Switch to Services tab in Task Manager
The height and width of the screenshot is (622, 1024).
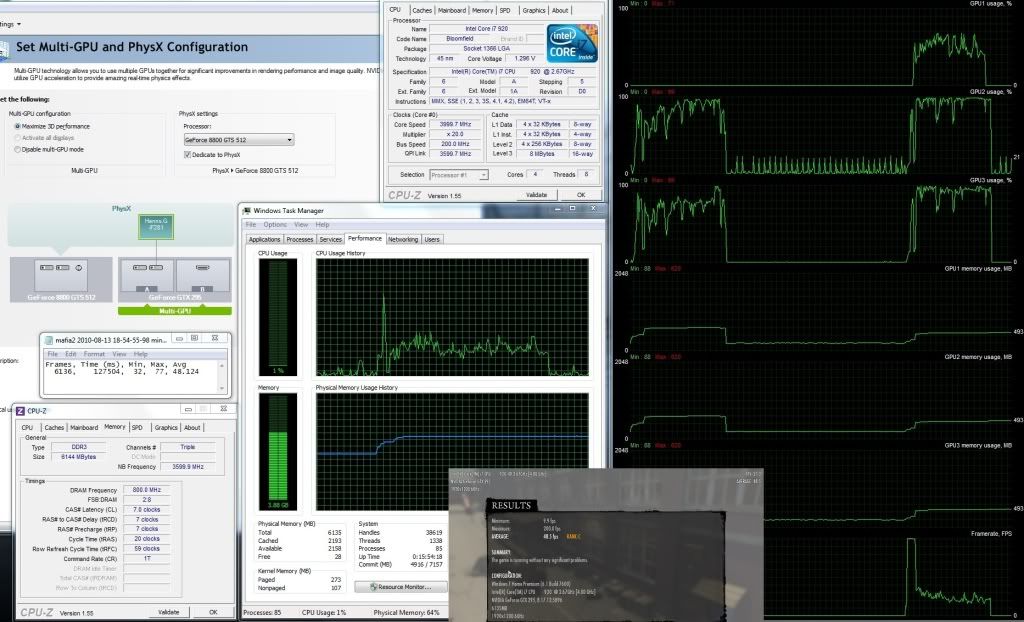pyautogui.click(x=330, y=240)
